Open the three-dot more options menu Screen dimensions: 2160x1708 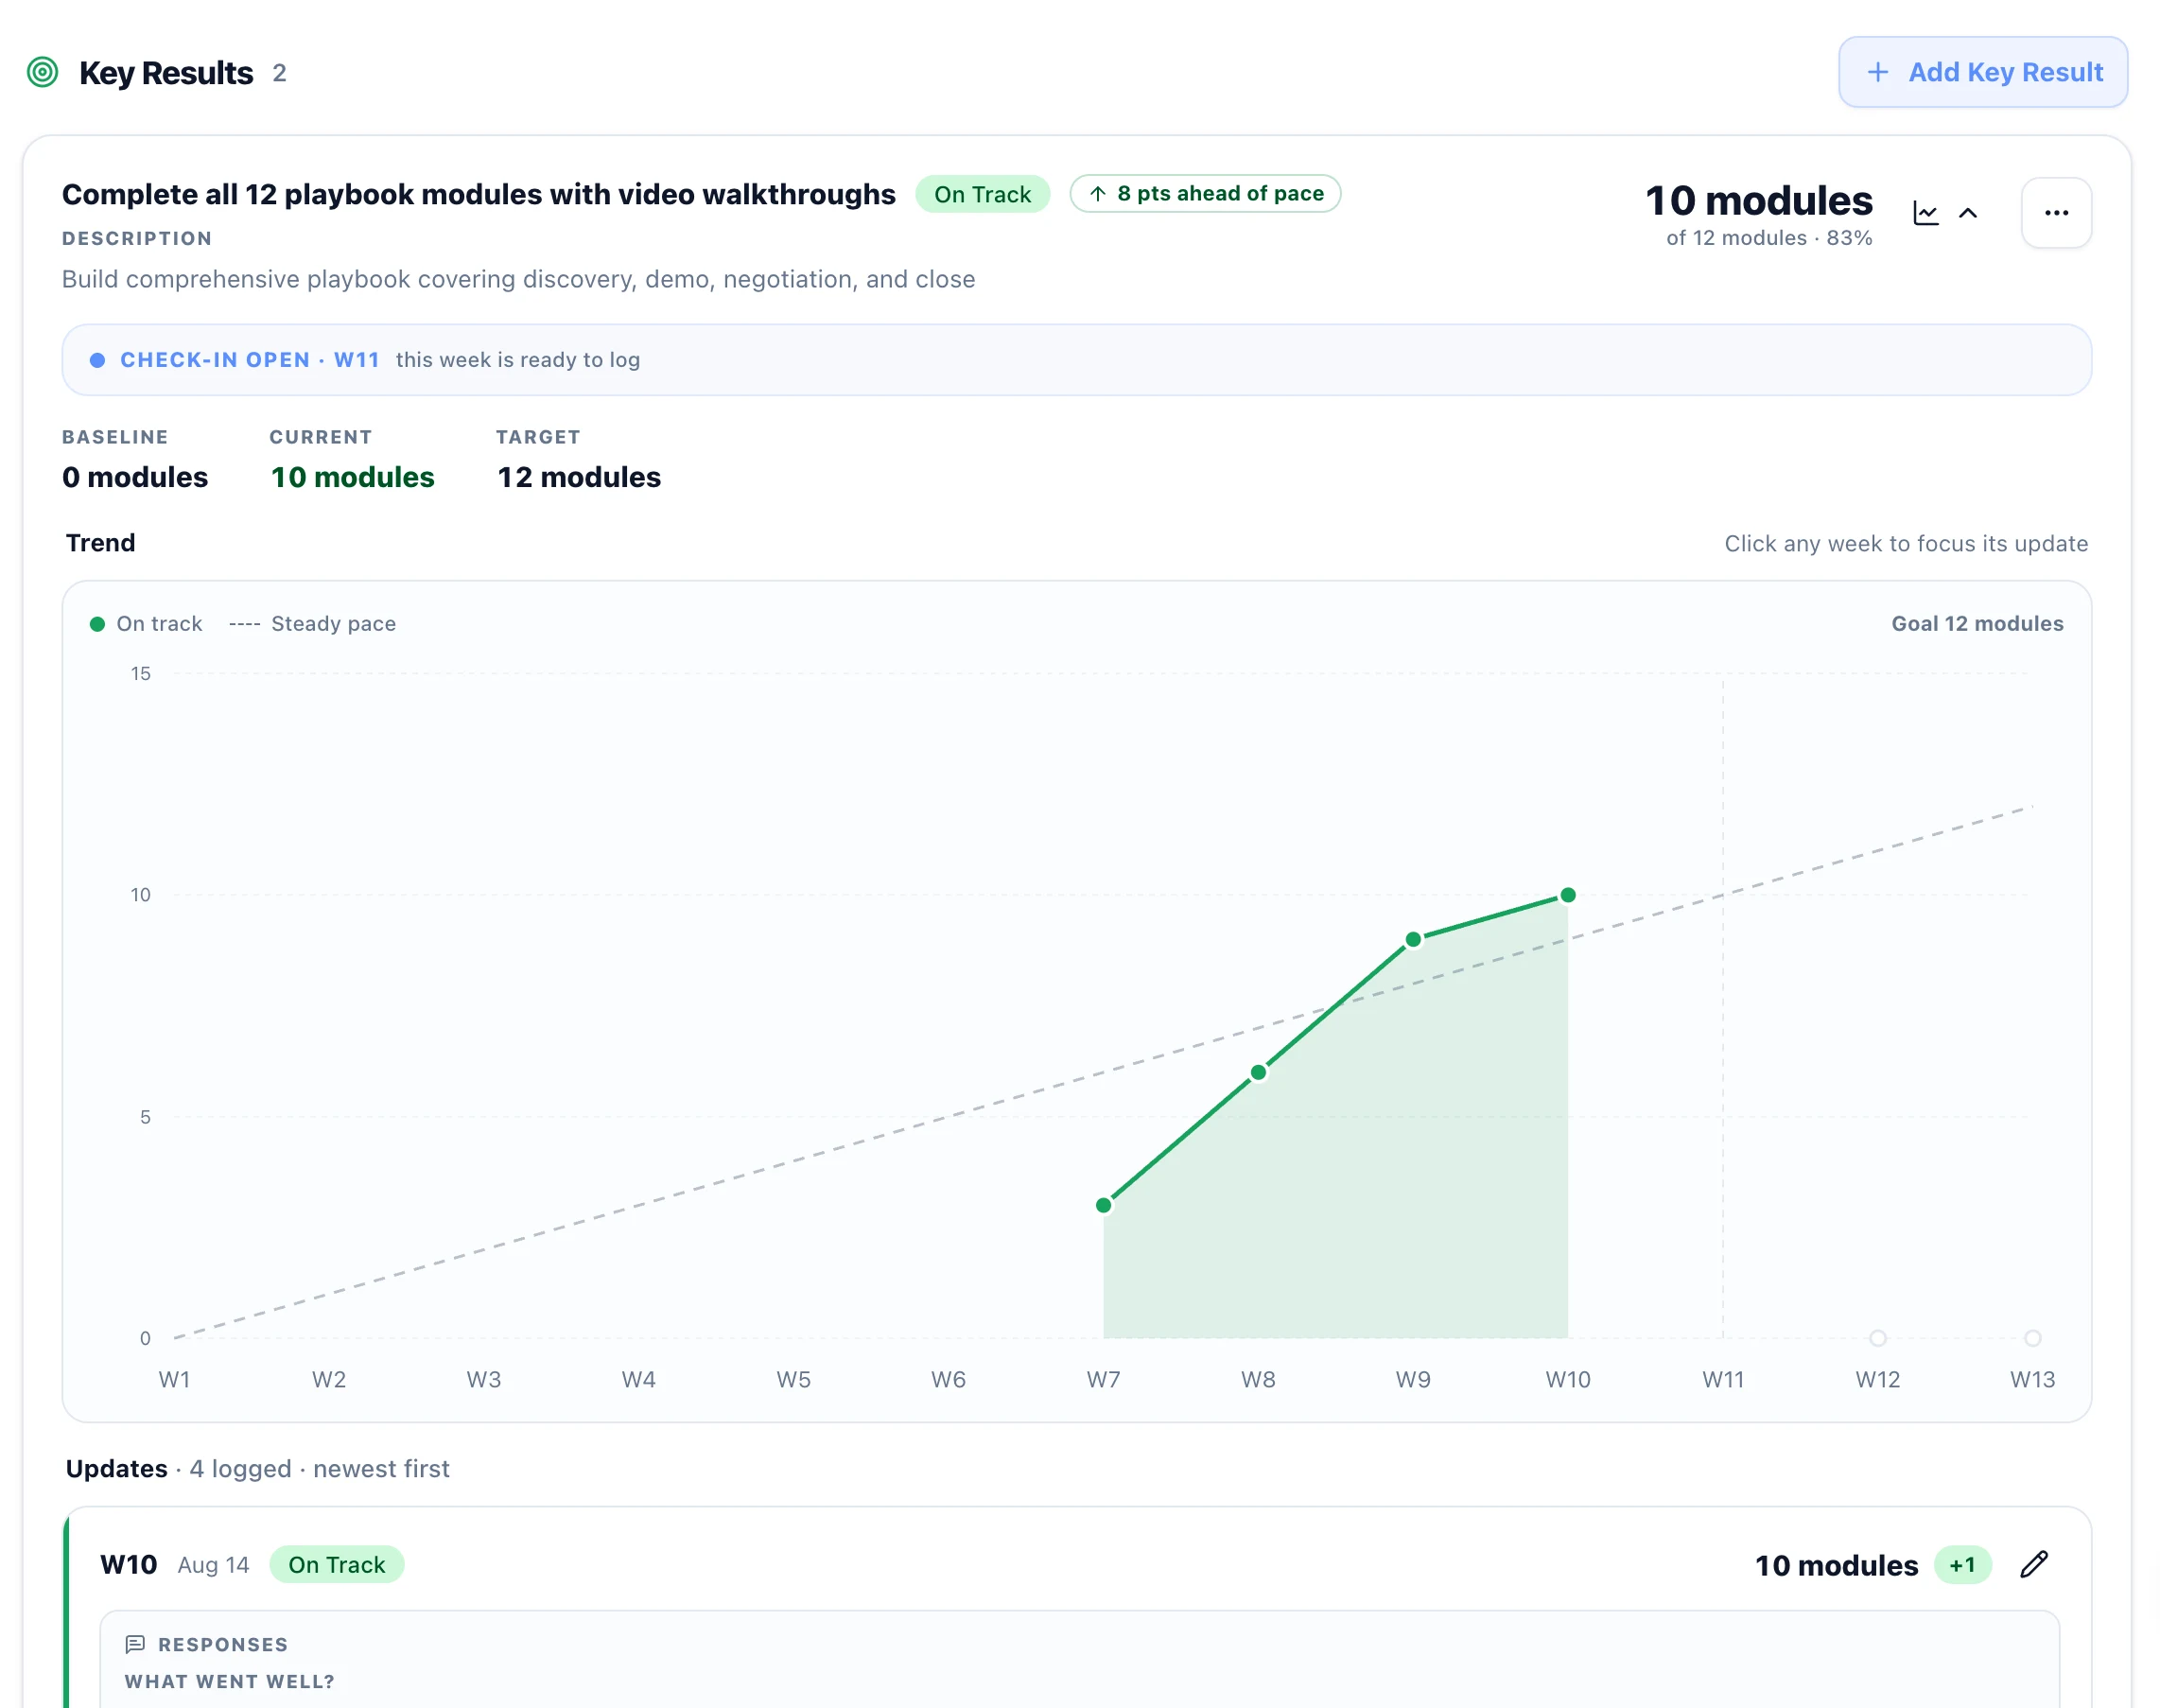[2055, 213]
